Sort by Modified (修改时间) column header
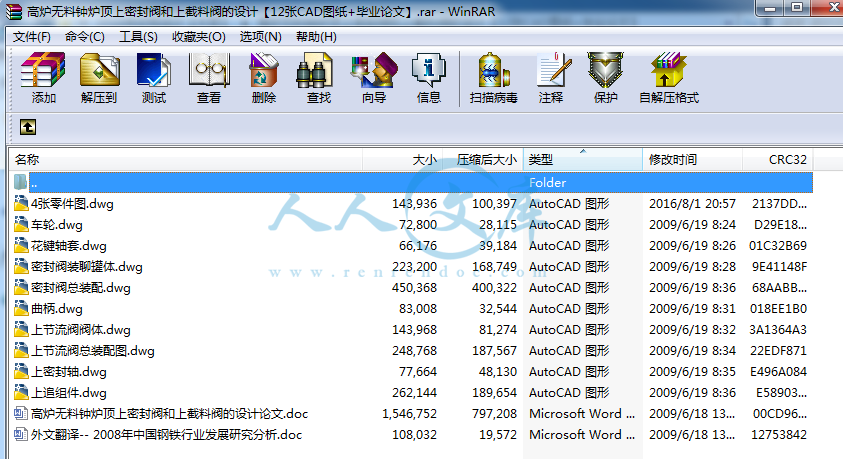The height and width of the screenshot is (459, 843). tap(692, 160)
